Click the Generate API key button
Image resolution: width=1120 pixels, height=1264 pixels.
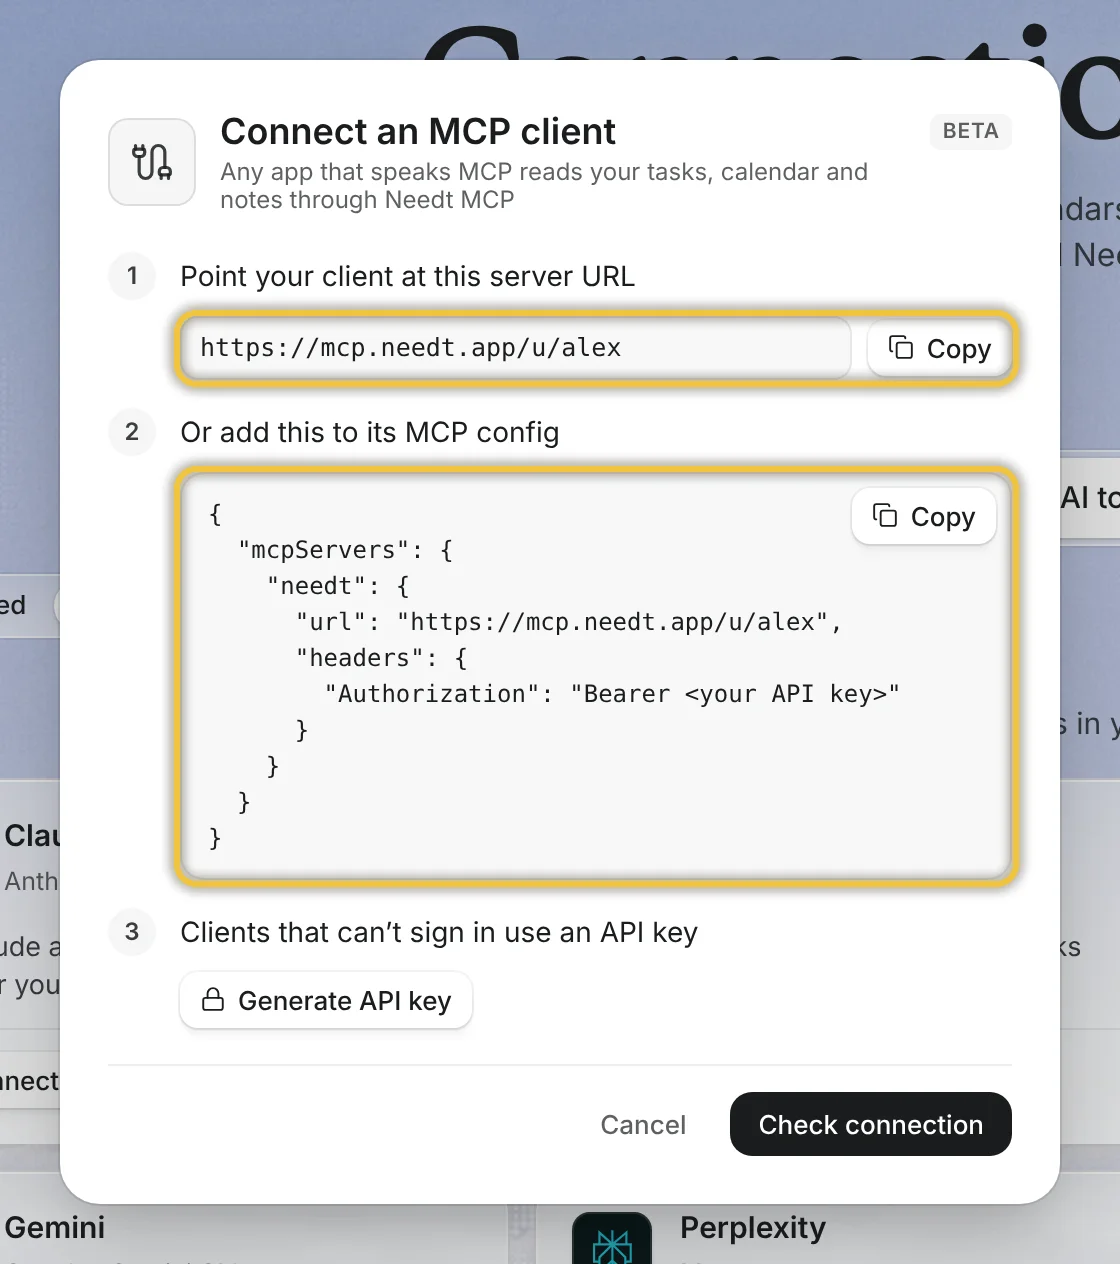tap(326, 1000)
